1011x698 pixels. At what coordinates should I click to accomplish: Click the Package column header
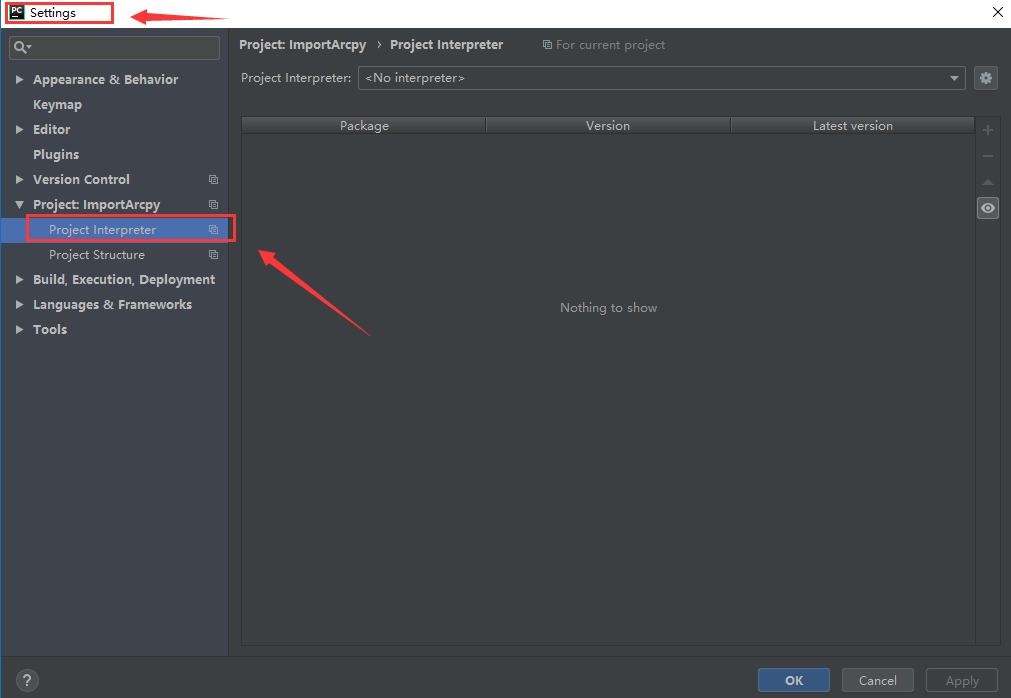click(364, 126)
